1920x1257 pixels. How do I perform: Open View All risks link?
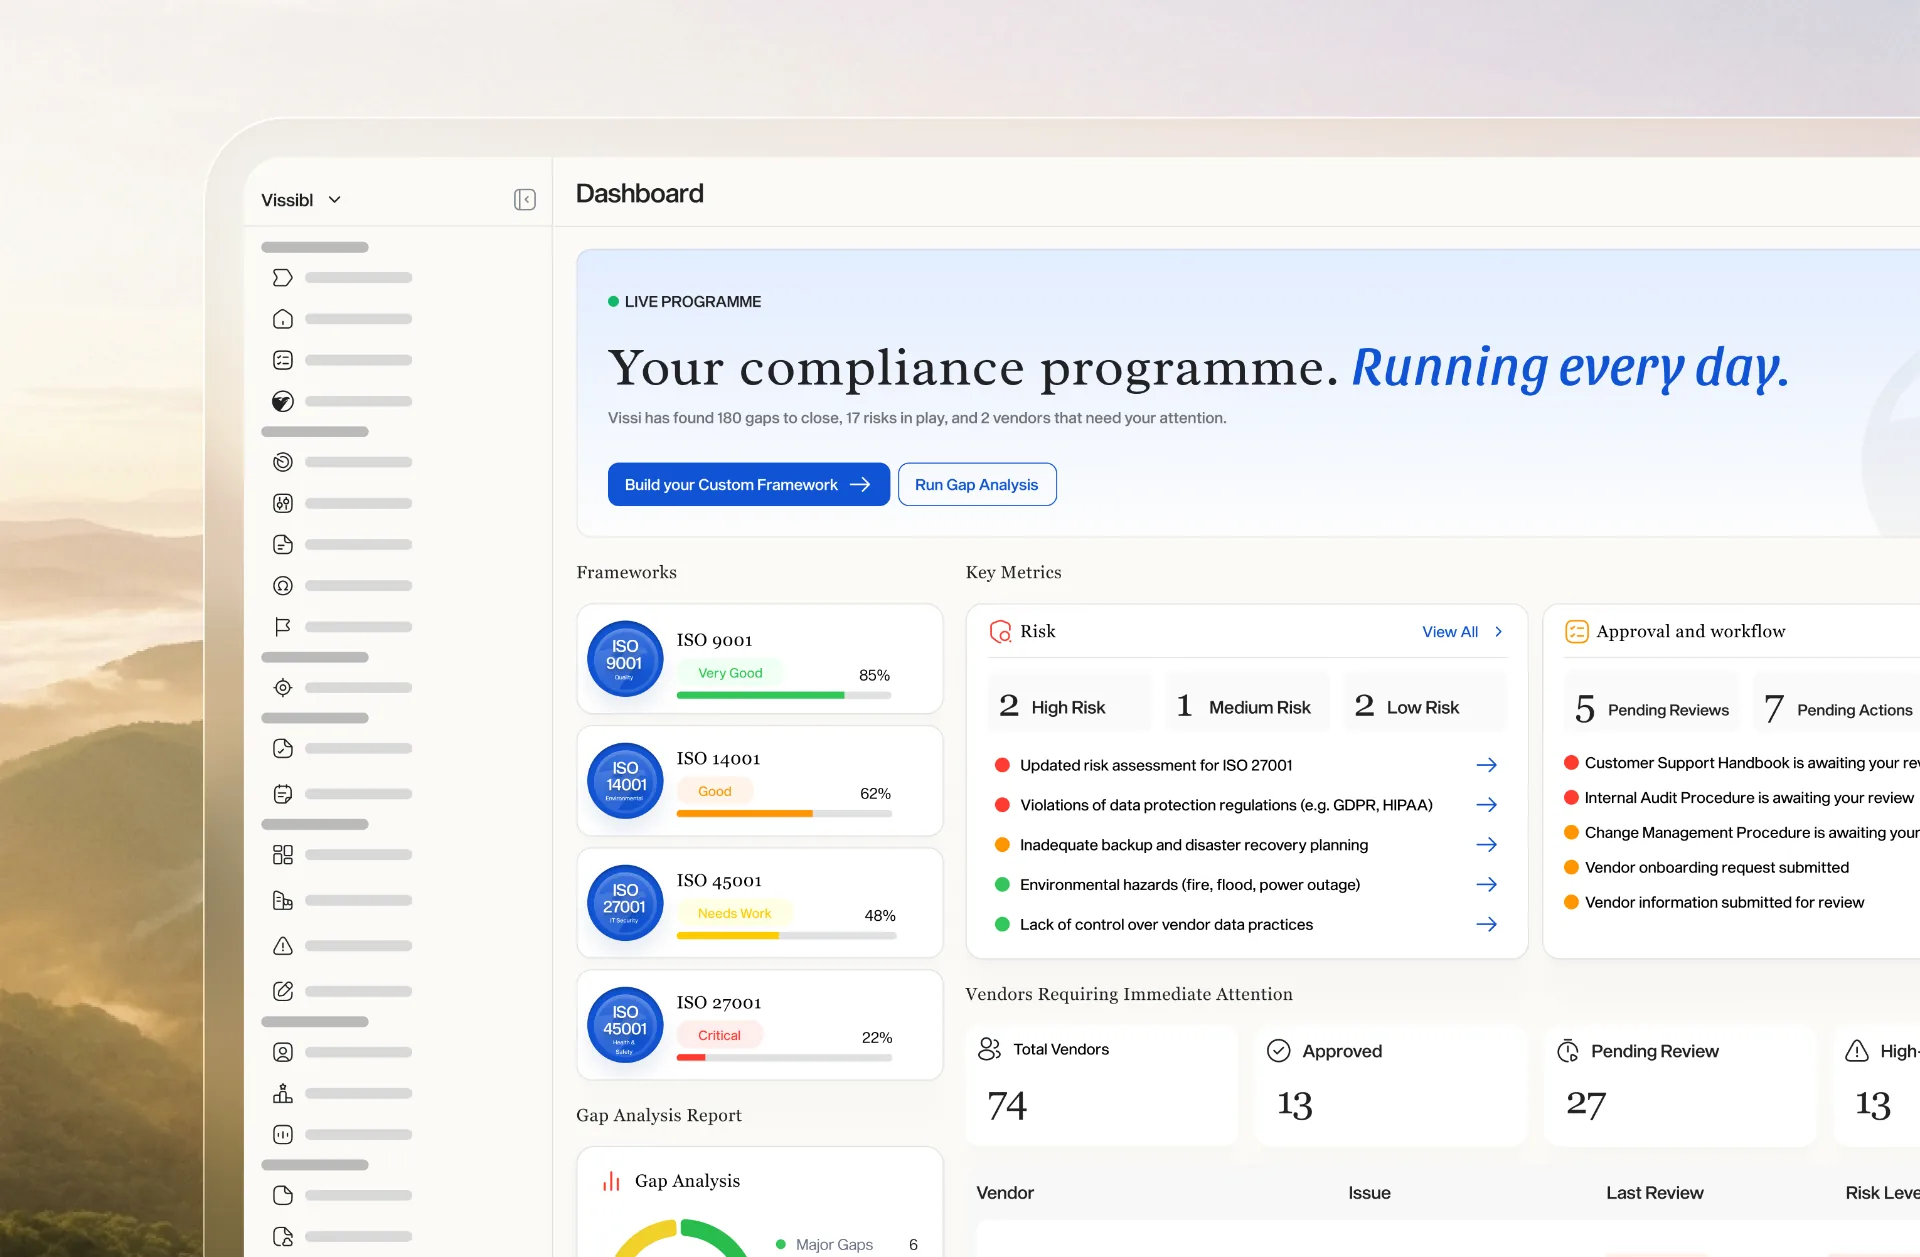pos(1450,632)
